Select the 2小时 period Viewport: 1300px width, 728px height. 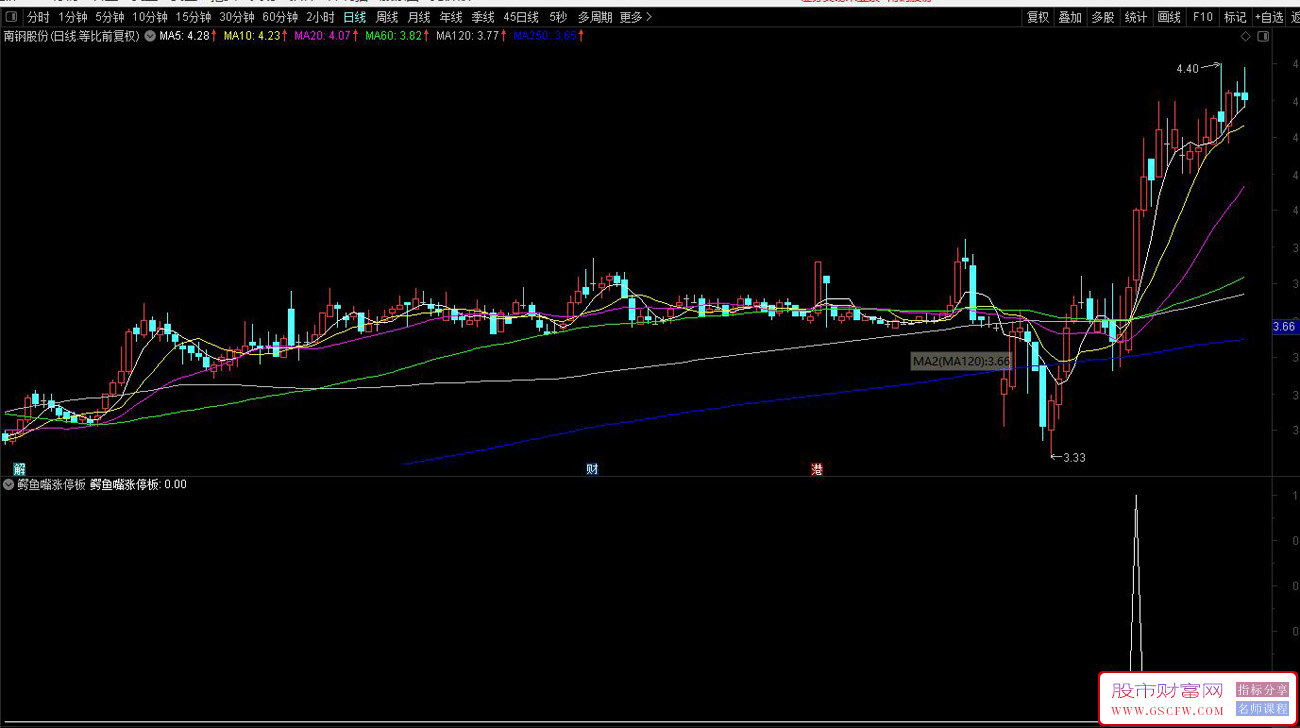pyautogui.click(x=320, y=17)
